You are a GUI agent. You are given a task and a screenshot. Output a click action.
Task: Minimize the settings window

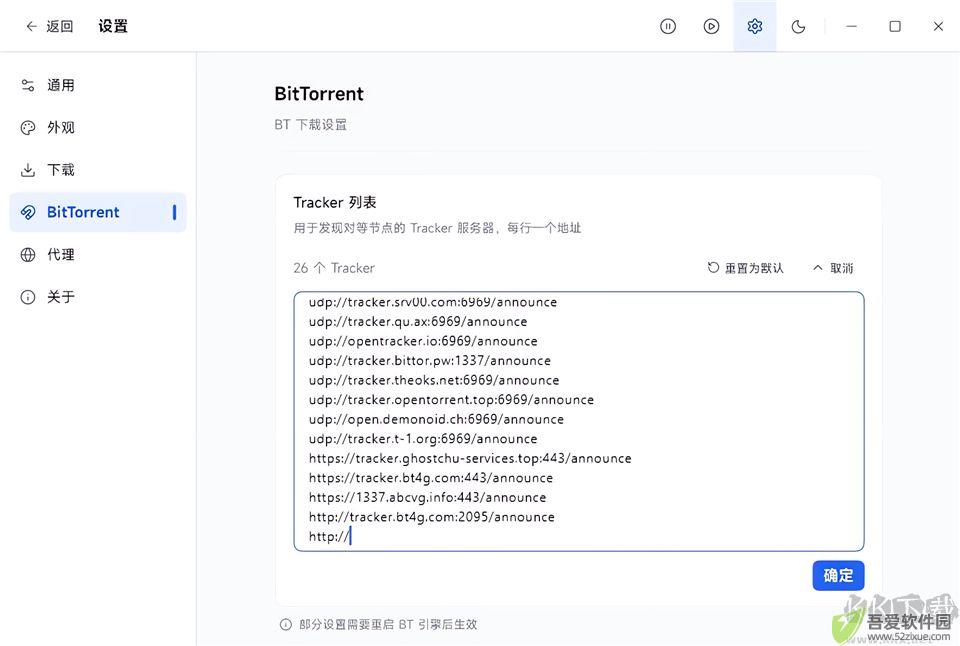click(x=852, y=26)
